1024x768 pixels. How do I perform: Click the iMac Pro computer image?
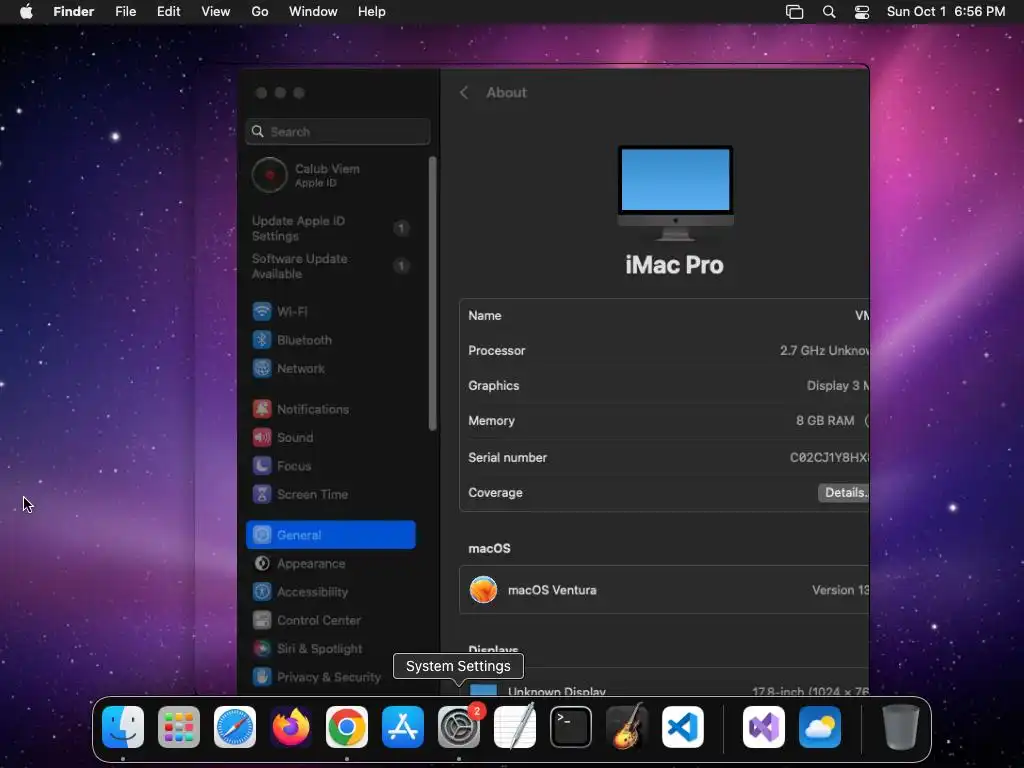675,193
